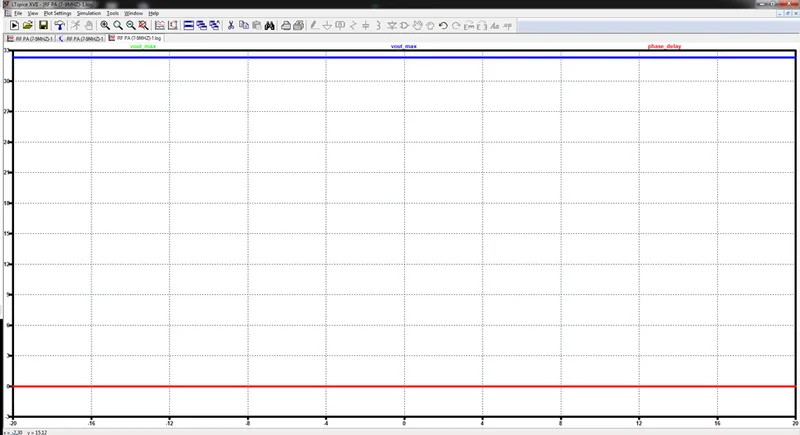Image resolution: width=800 pixels, height=435 pixels.
Task: Select the Diode component tool
Action: tap(392, 25)
